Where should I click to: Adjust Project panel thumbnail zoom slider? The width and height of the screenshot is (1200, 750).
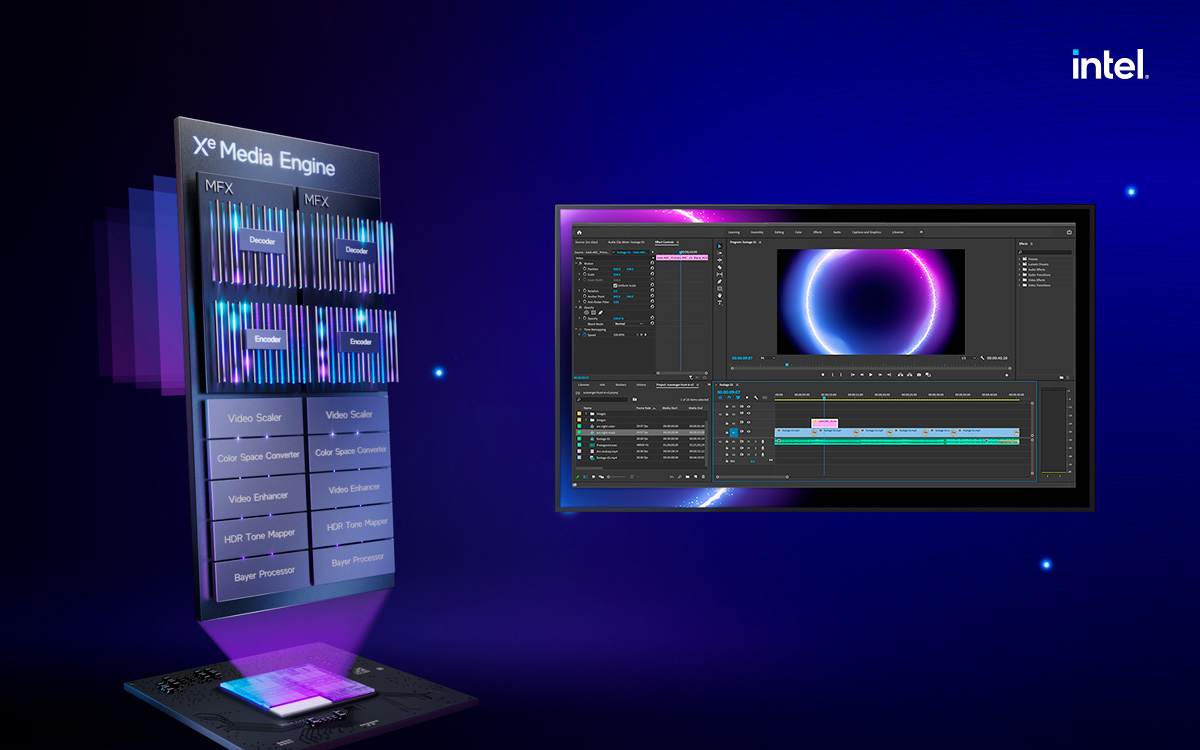pyautogui.click(x=616, y=477)
